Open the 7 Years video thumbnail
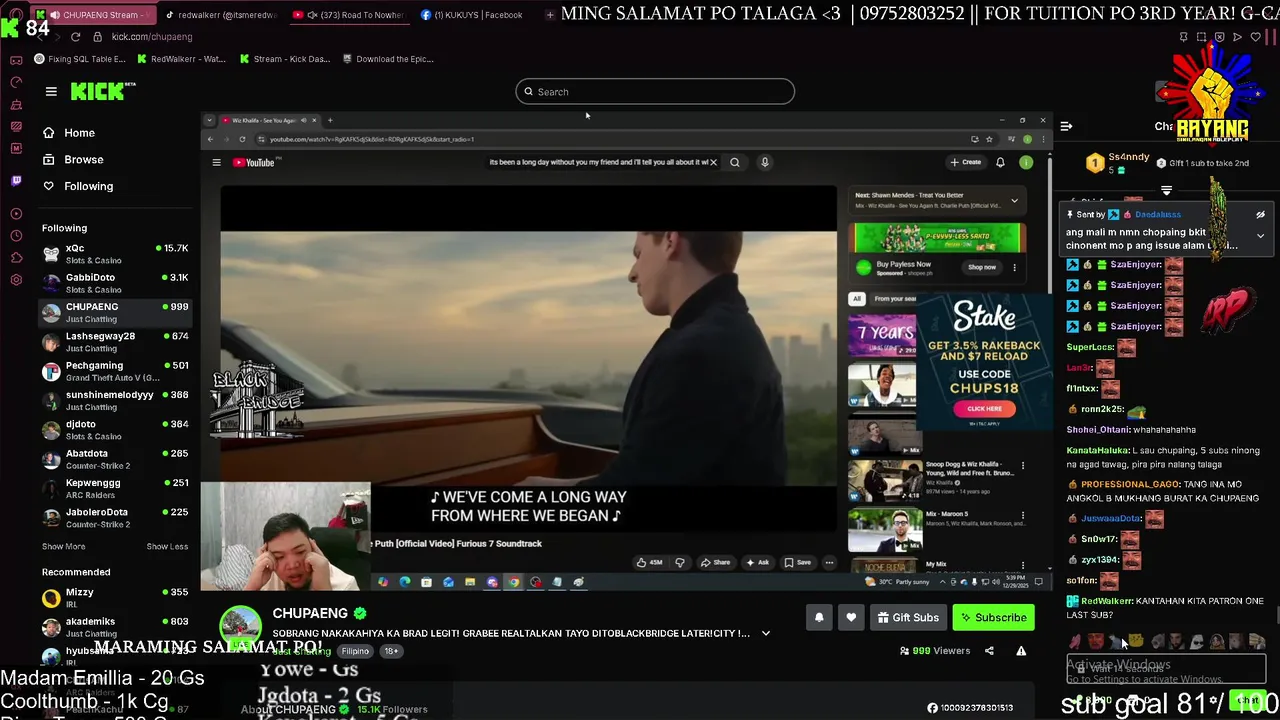 (x=882, y=336)
